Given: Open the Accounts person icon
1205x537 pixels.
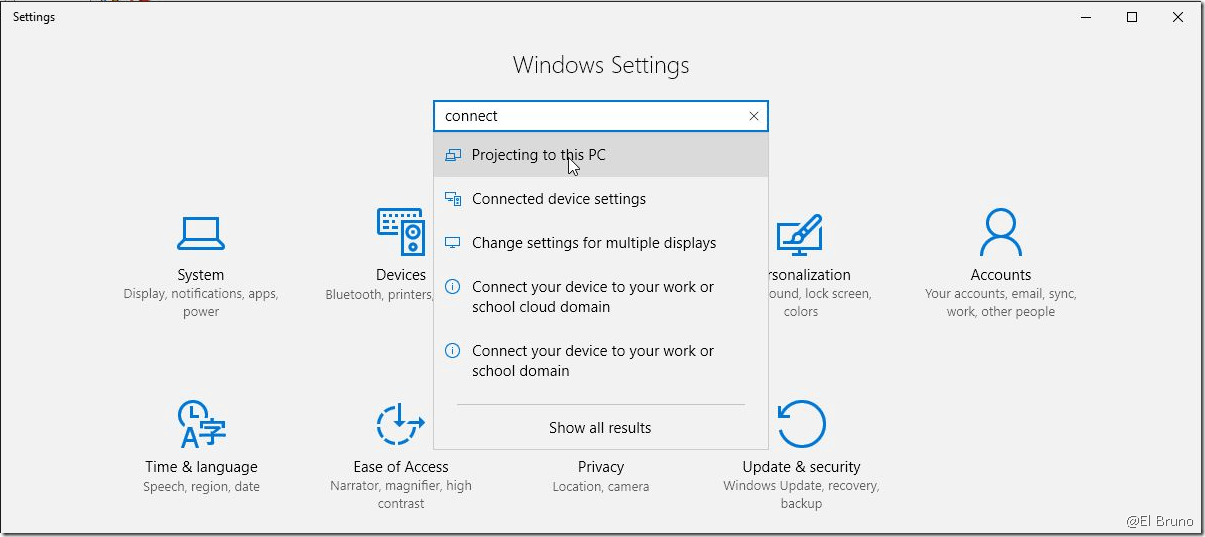Looking at the screenshot, I should (1000, 234).
